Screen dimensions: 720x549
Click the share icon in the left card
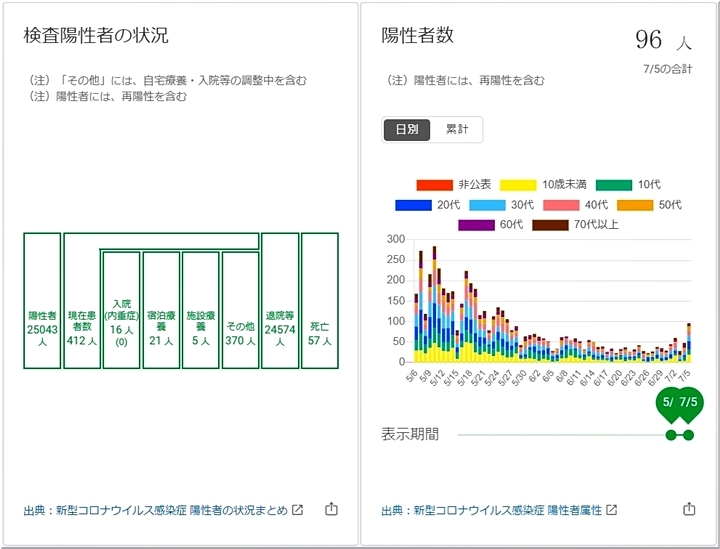pos(331,509)
